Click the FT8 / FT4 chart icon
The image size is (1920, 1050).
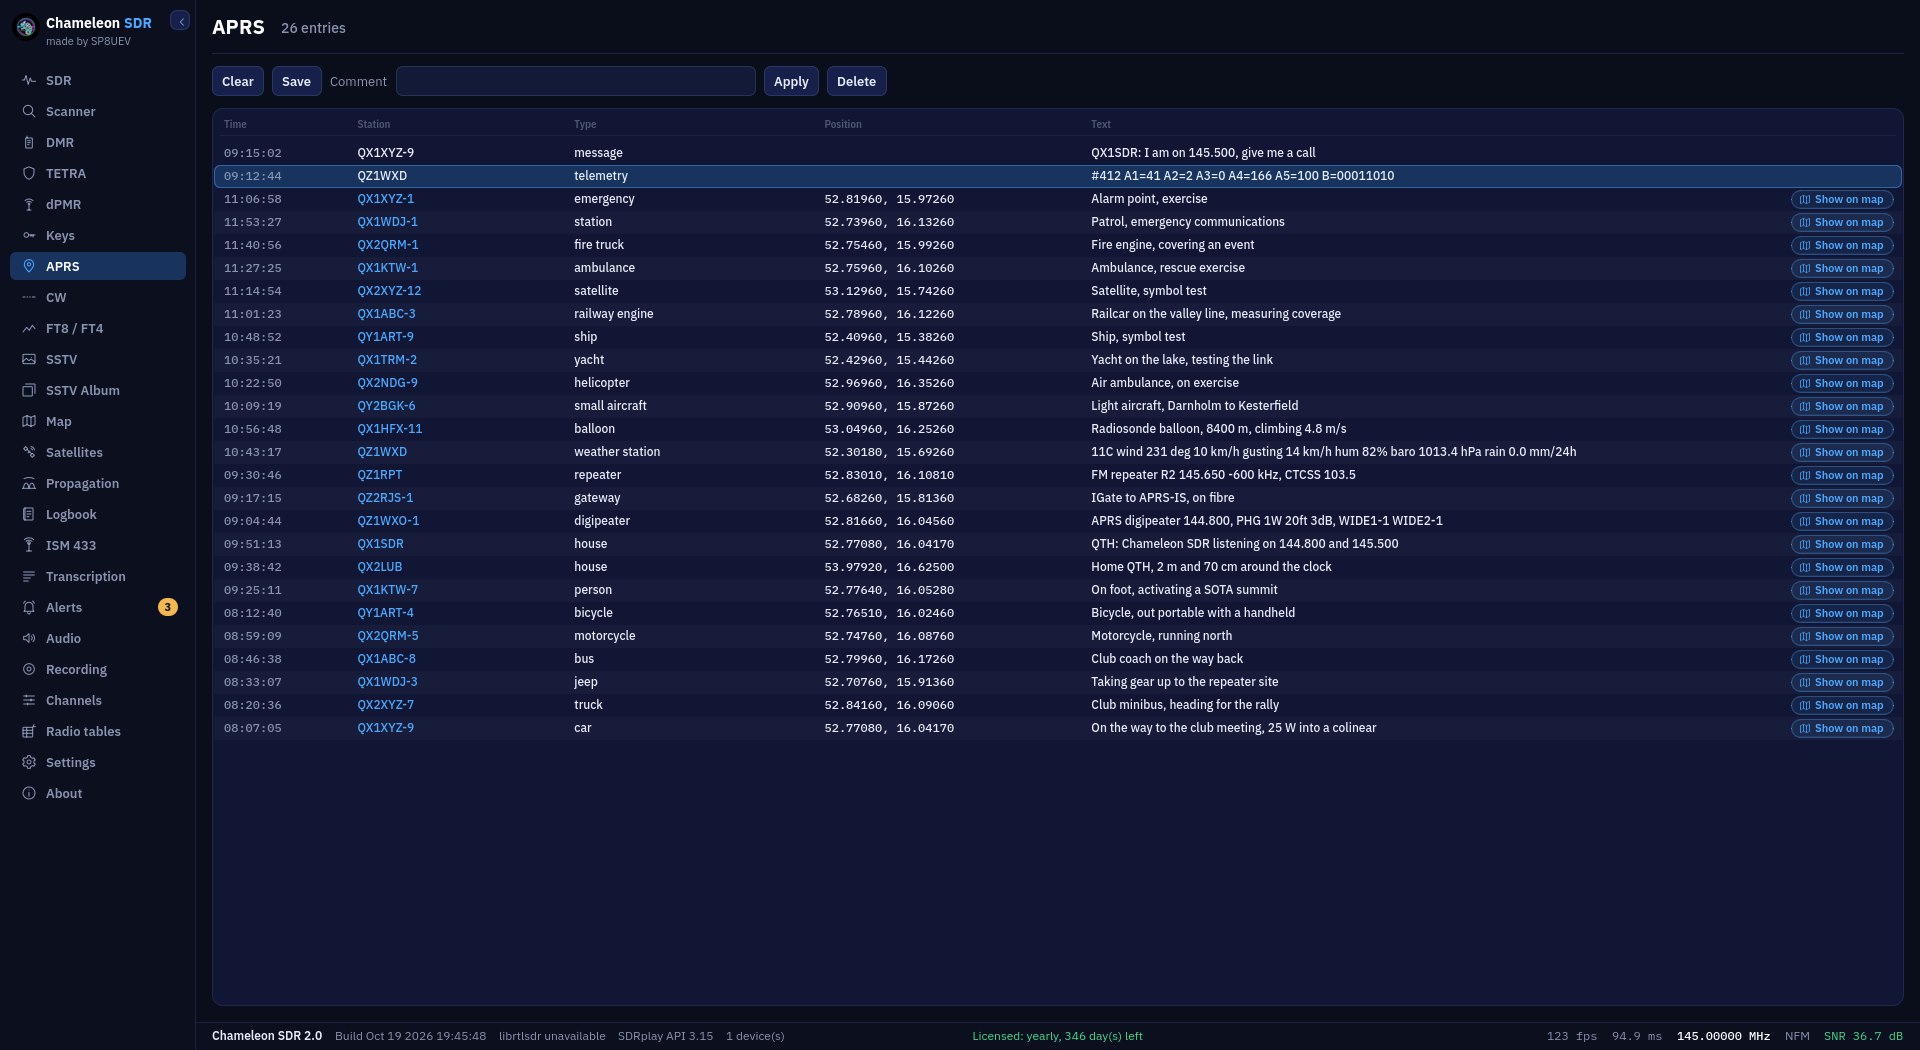pyautogui.click(x=29, y=328)
